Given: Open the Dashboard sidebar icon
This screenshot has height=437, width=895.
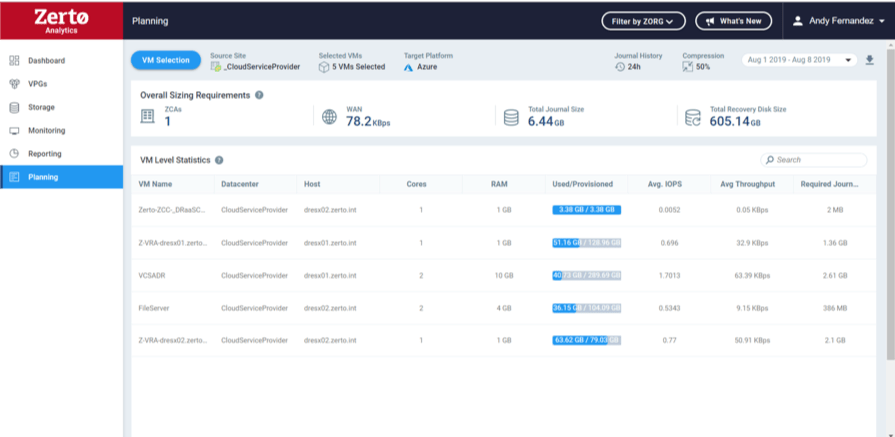Looking at the screenshot, I should pyautogui.click(x=15, y=60).
